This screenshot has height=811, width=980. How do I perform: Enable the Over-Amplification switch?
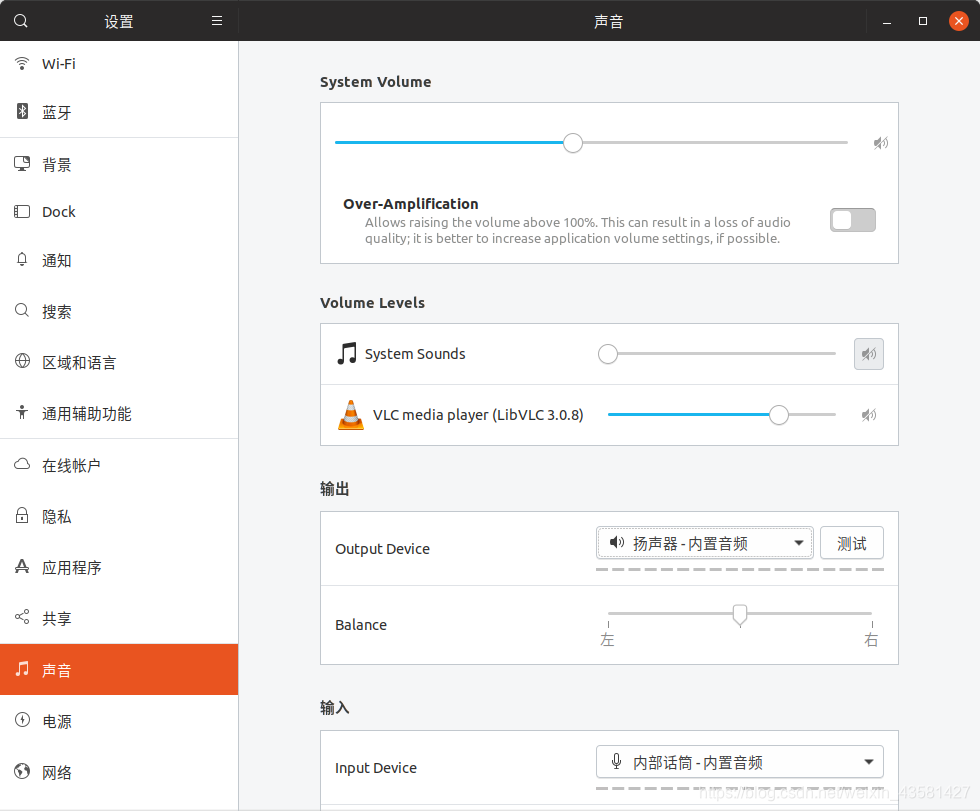[x=852, y=220]
